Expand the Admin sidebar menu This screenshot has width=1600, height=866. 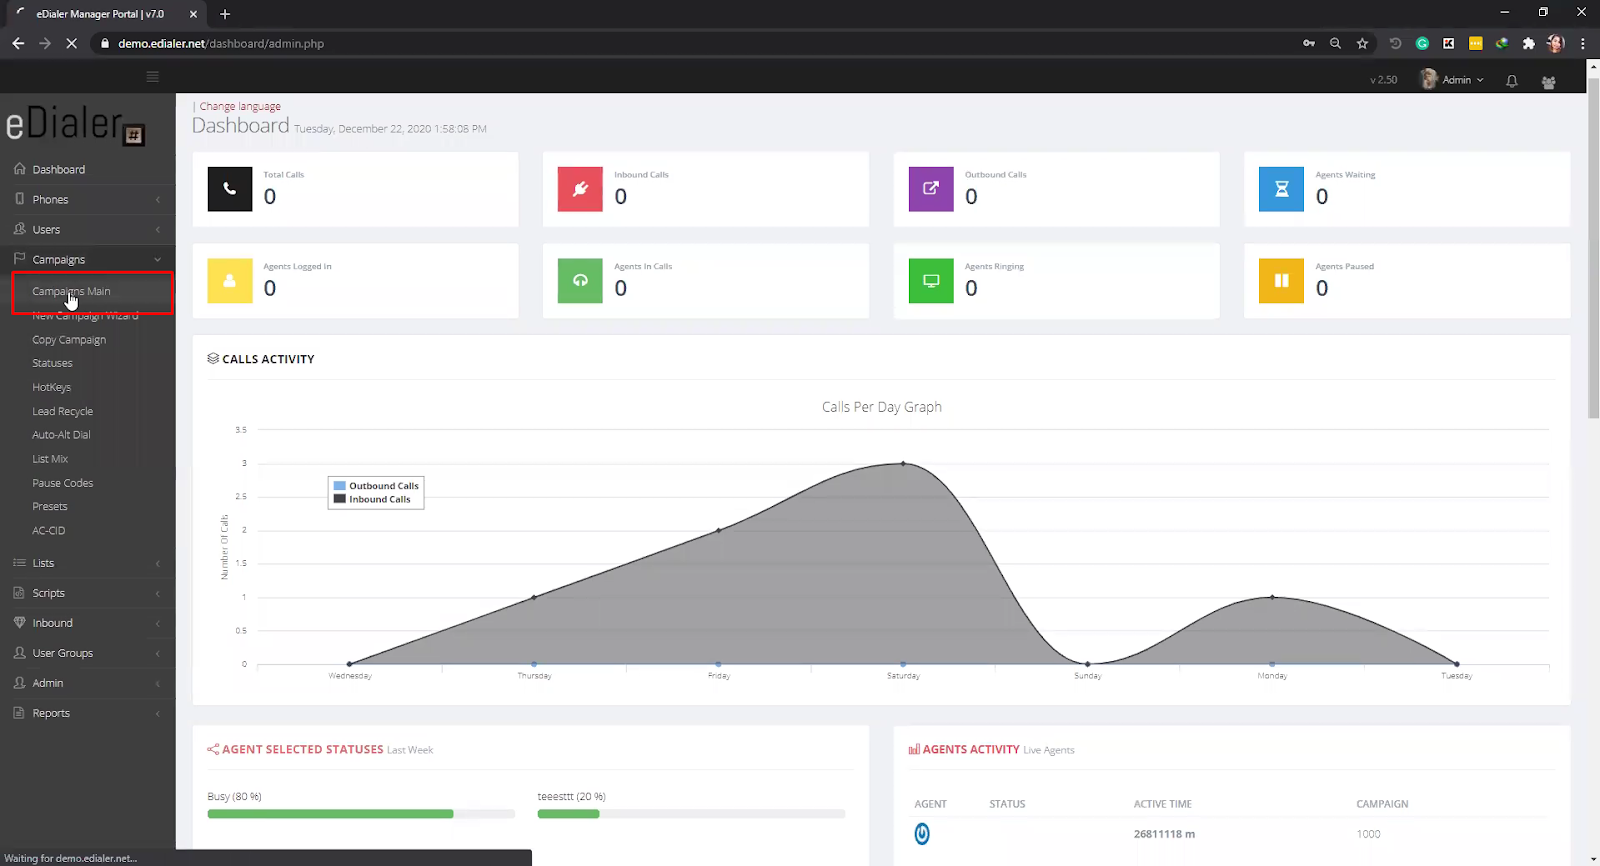(x=88, y=683)
